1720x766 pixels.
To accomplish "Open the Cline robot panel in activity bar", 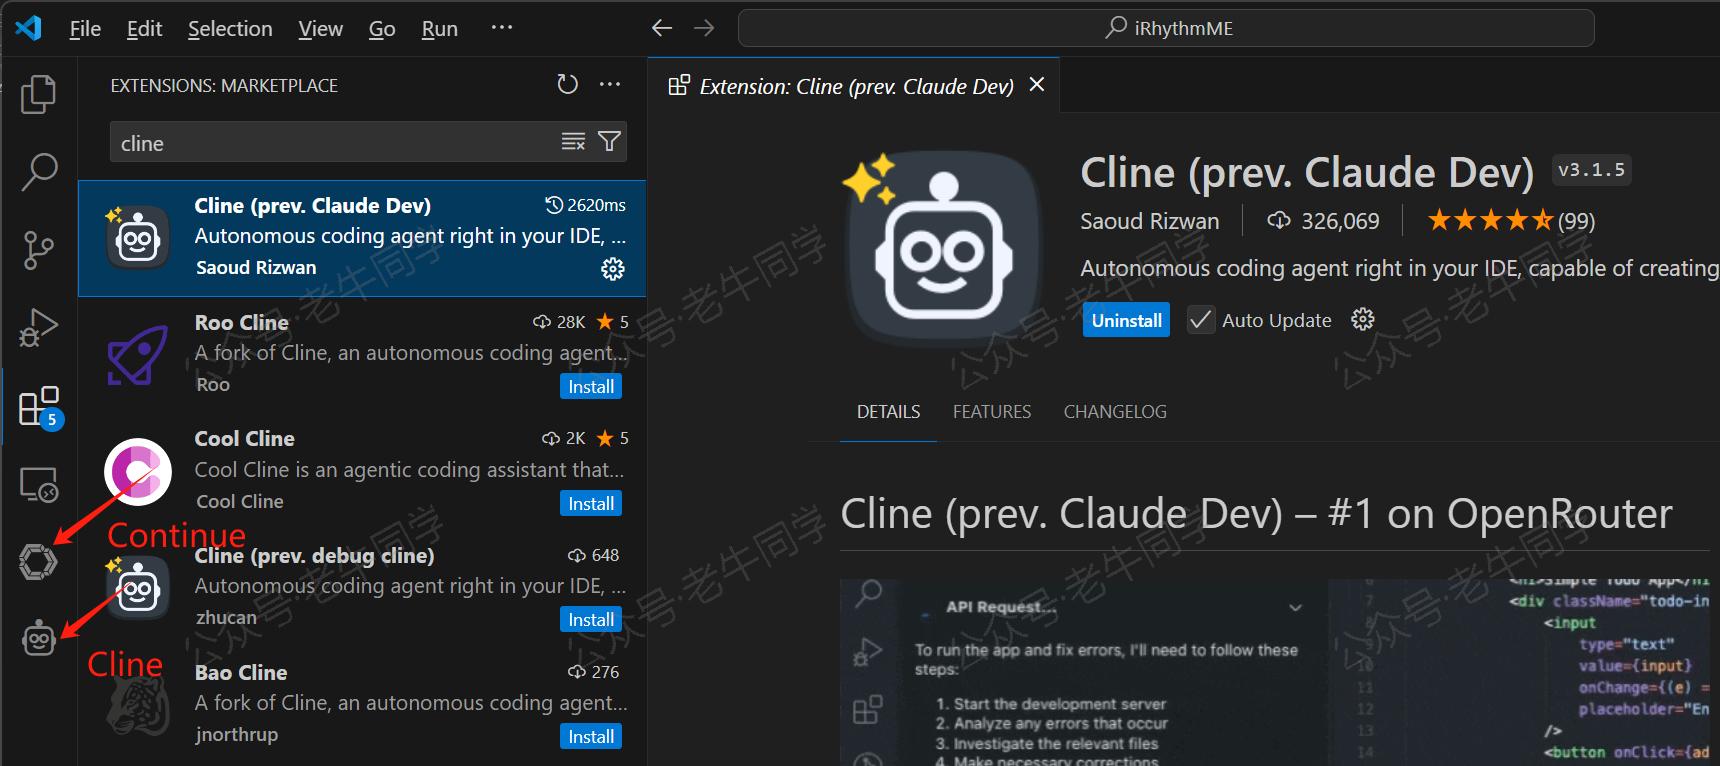I will click(39, 639).
